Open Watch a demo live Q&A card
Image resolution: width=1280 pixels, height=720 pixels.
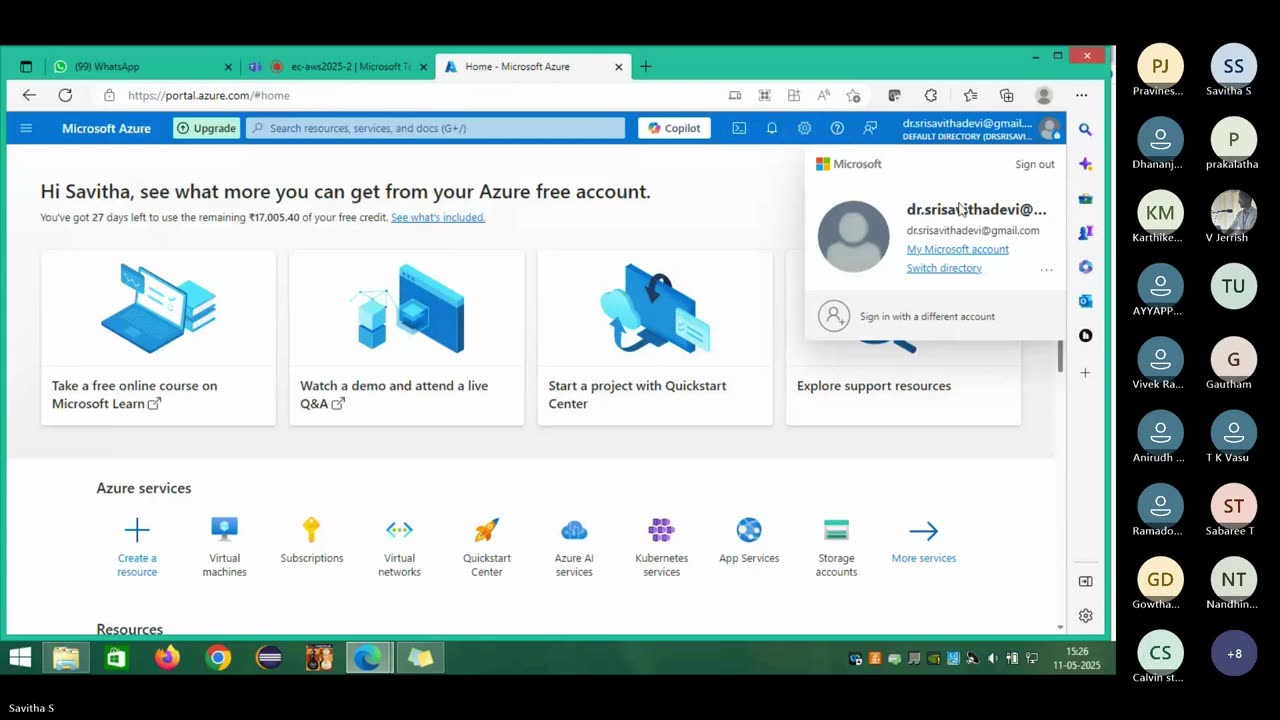[406, 338]
